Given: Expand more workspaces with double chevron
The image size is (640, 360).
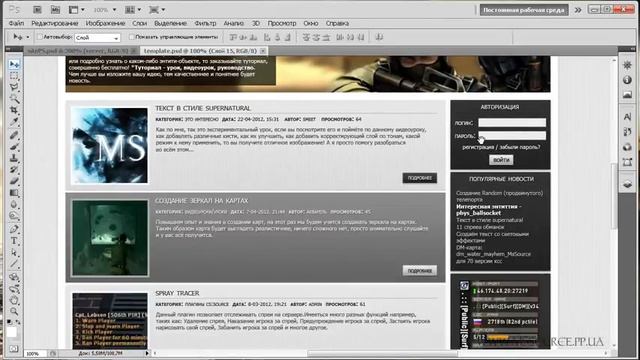Looking at the screenshot, I should (x=578, y=10).
